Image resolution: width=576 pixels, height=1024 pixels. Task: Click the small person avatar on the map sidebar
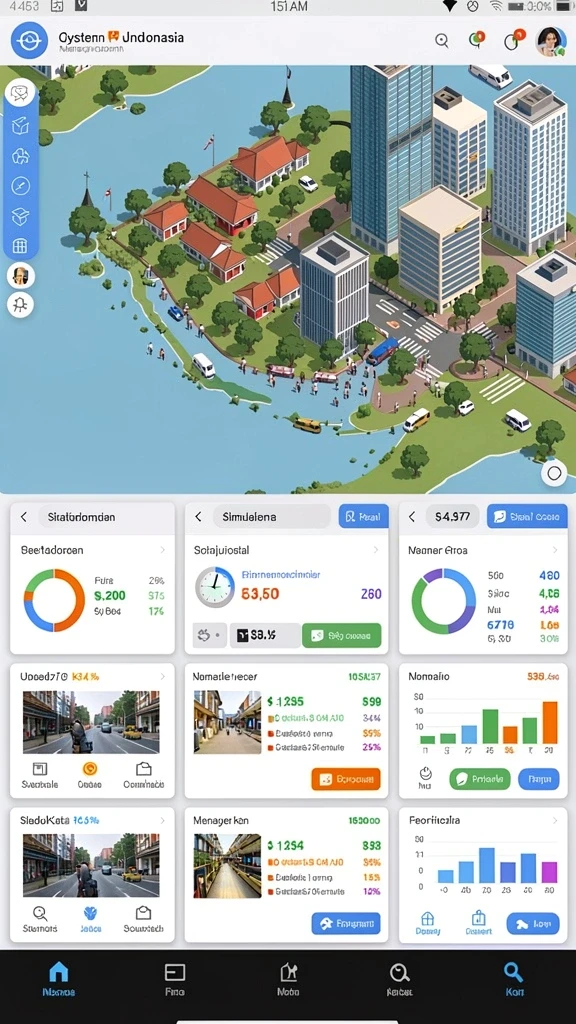point(20,276)
